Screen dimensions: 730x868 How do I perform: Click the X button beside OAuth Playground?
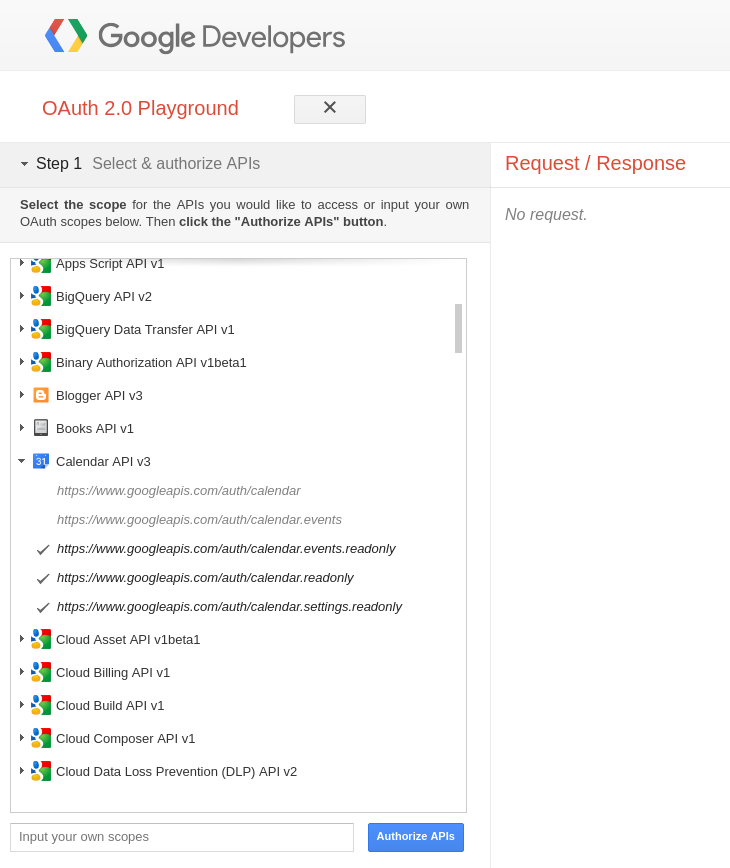click(x=330, y=108)
